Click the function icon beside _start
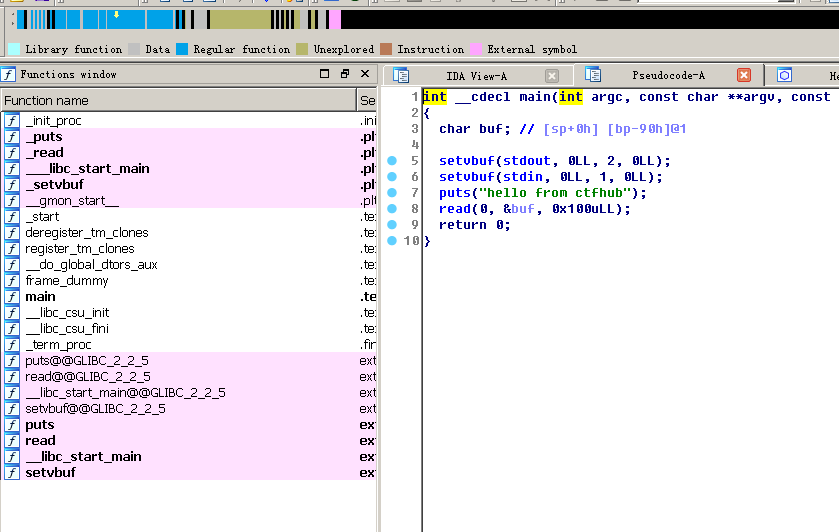839x532 pixels. pyautogui.click(x=12, y=217)
